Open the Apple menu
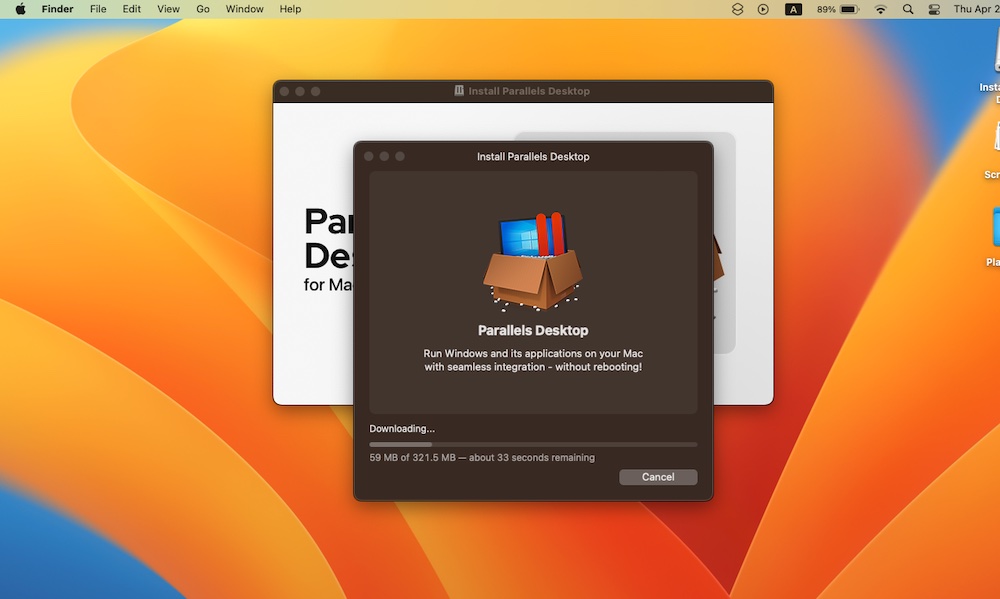Screen dimensions: 1000x599 pyautogui.click(x=20, y=9)
